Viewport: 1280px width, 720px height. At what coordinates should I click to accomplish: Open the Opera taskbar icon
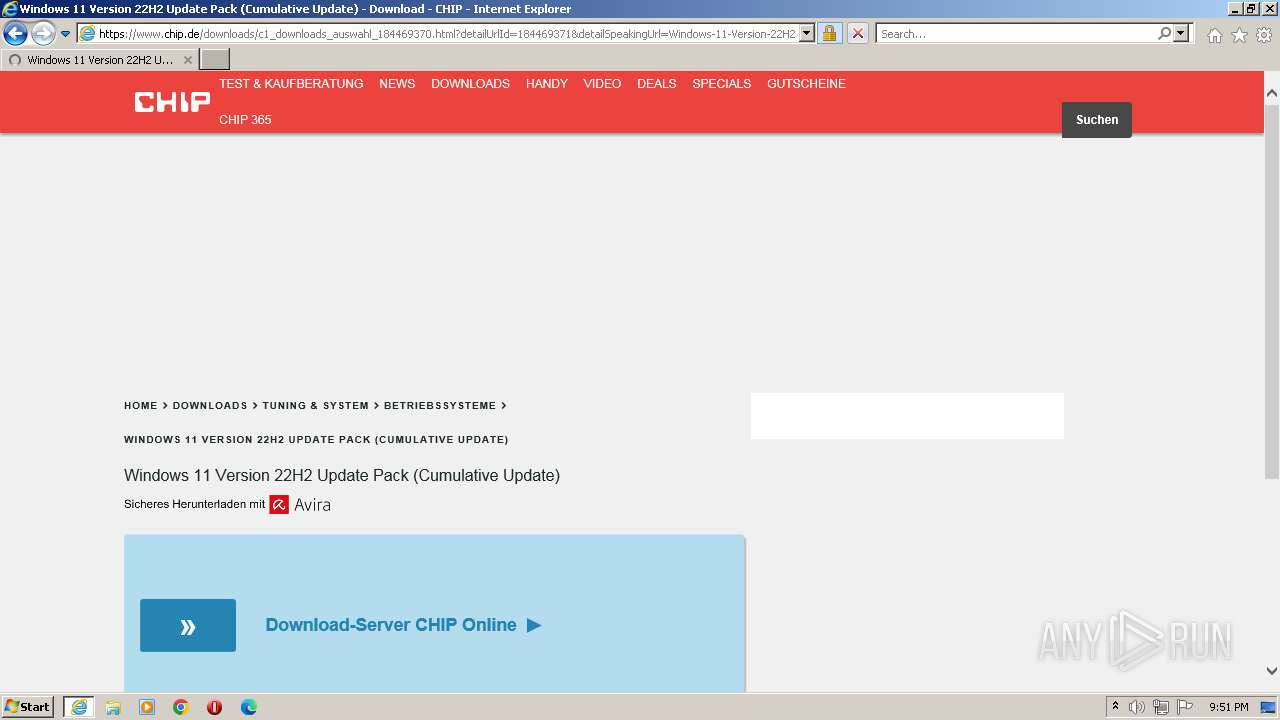214,707
